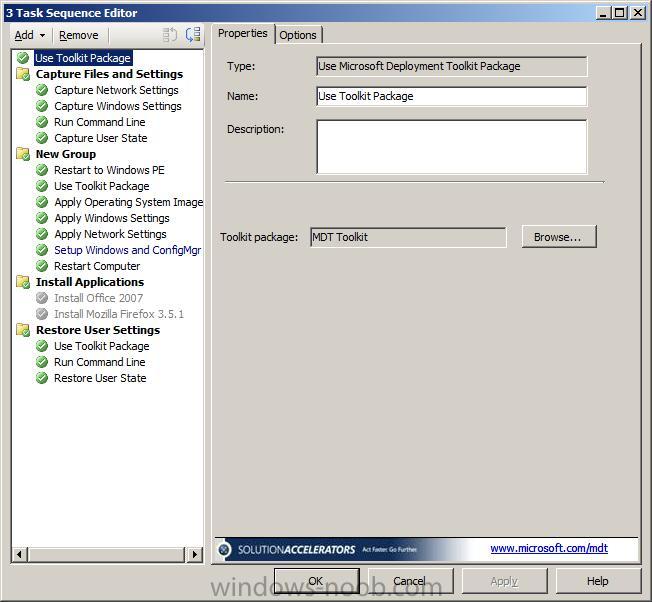Click the Type field showing Use Microsoft Deployment Toolkit Package
Screen dimensions: 652x602
(452, 66)
